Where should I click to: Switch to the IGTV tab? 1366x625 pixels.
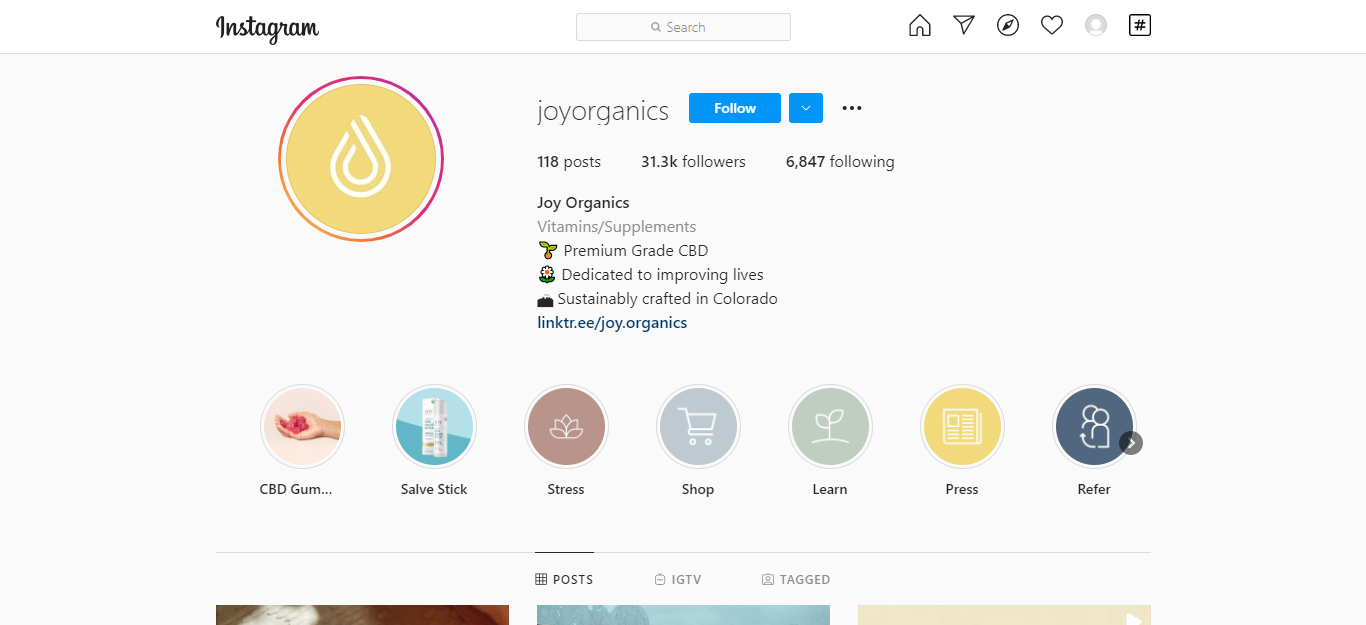click(677, 579)
